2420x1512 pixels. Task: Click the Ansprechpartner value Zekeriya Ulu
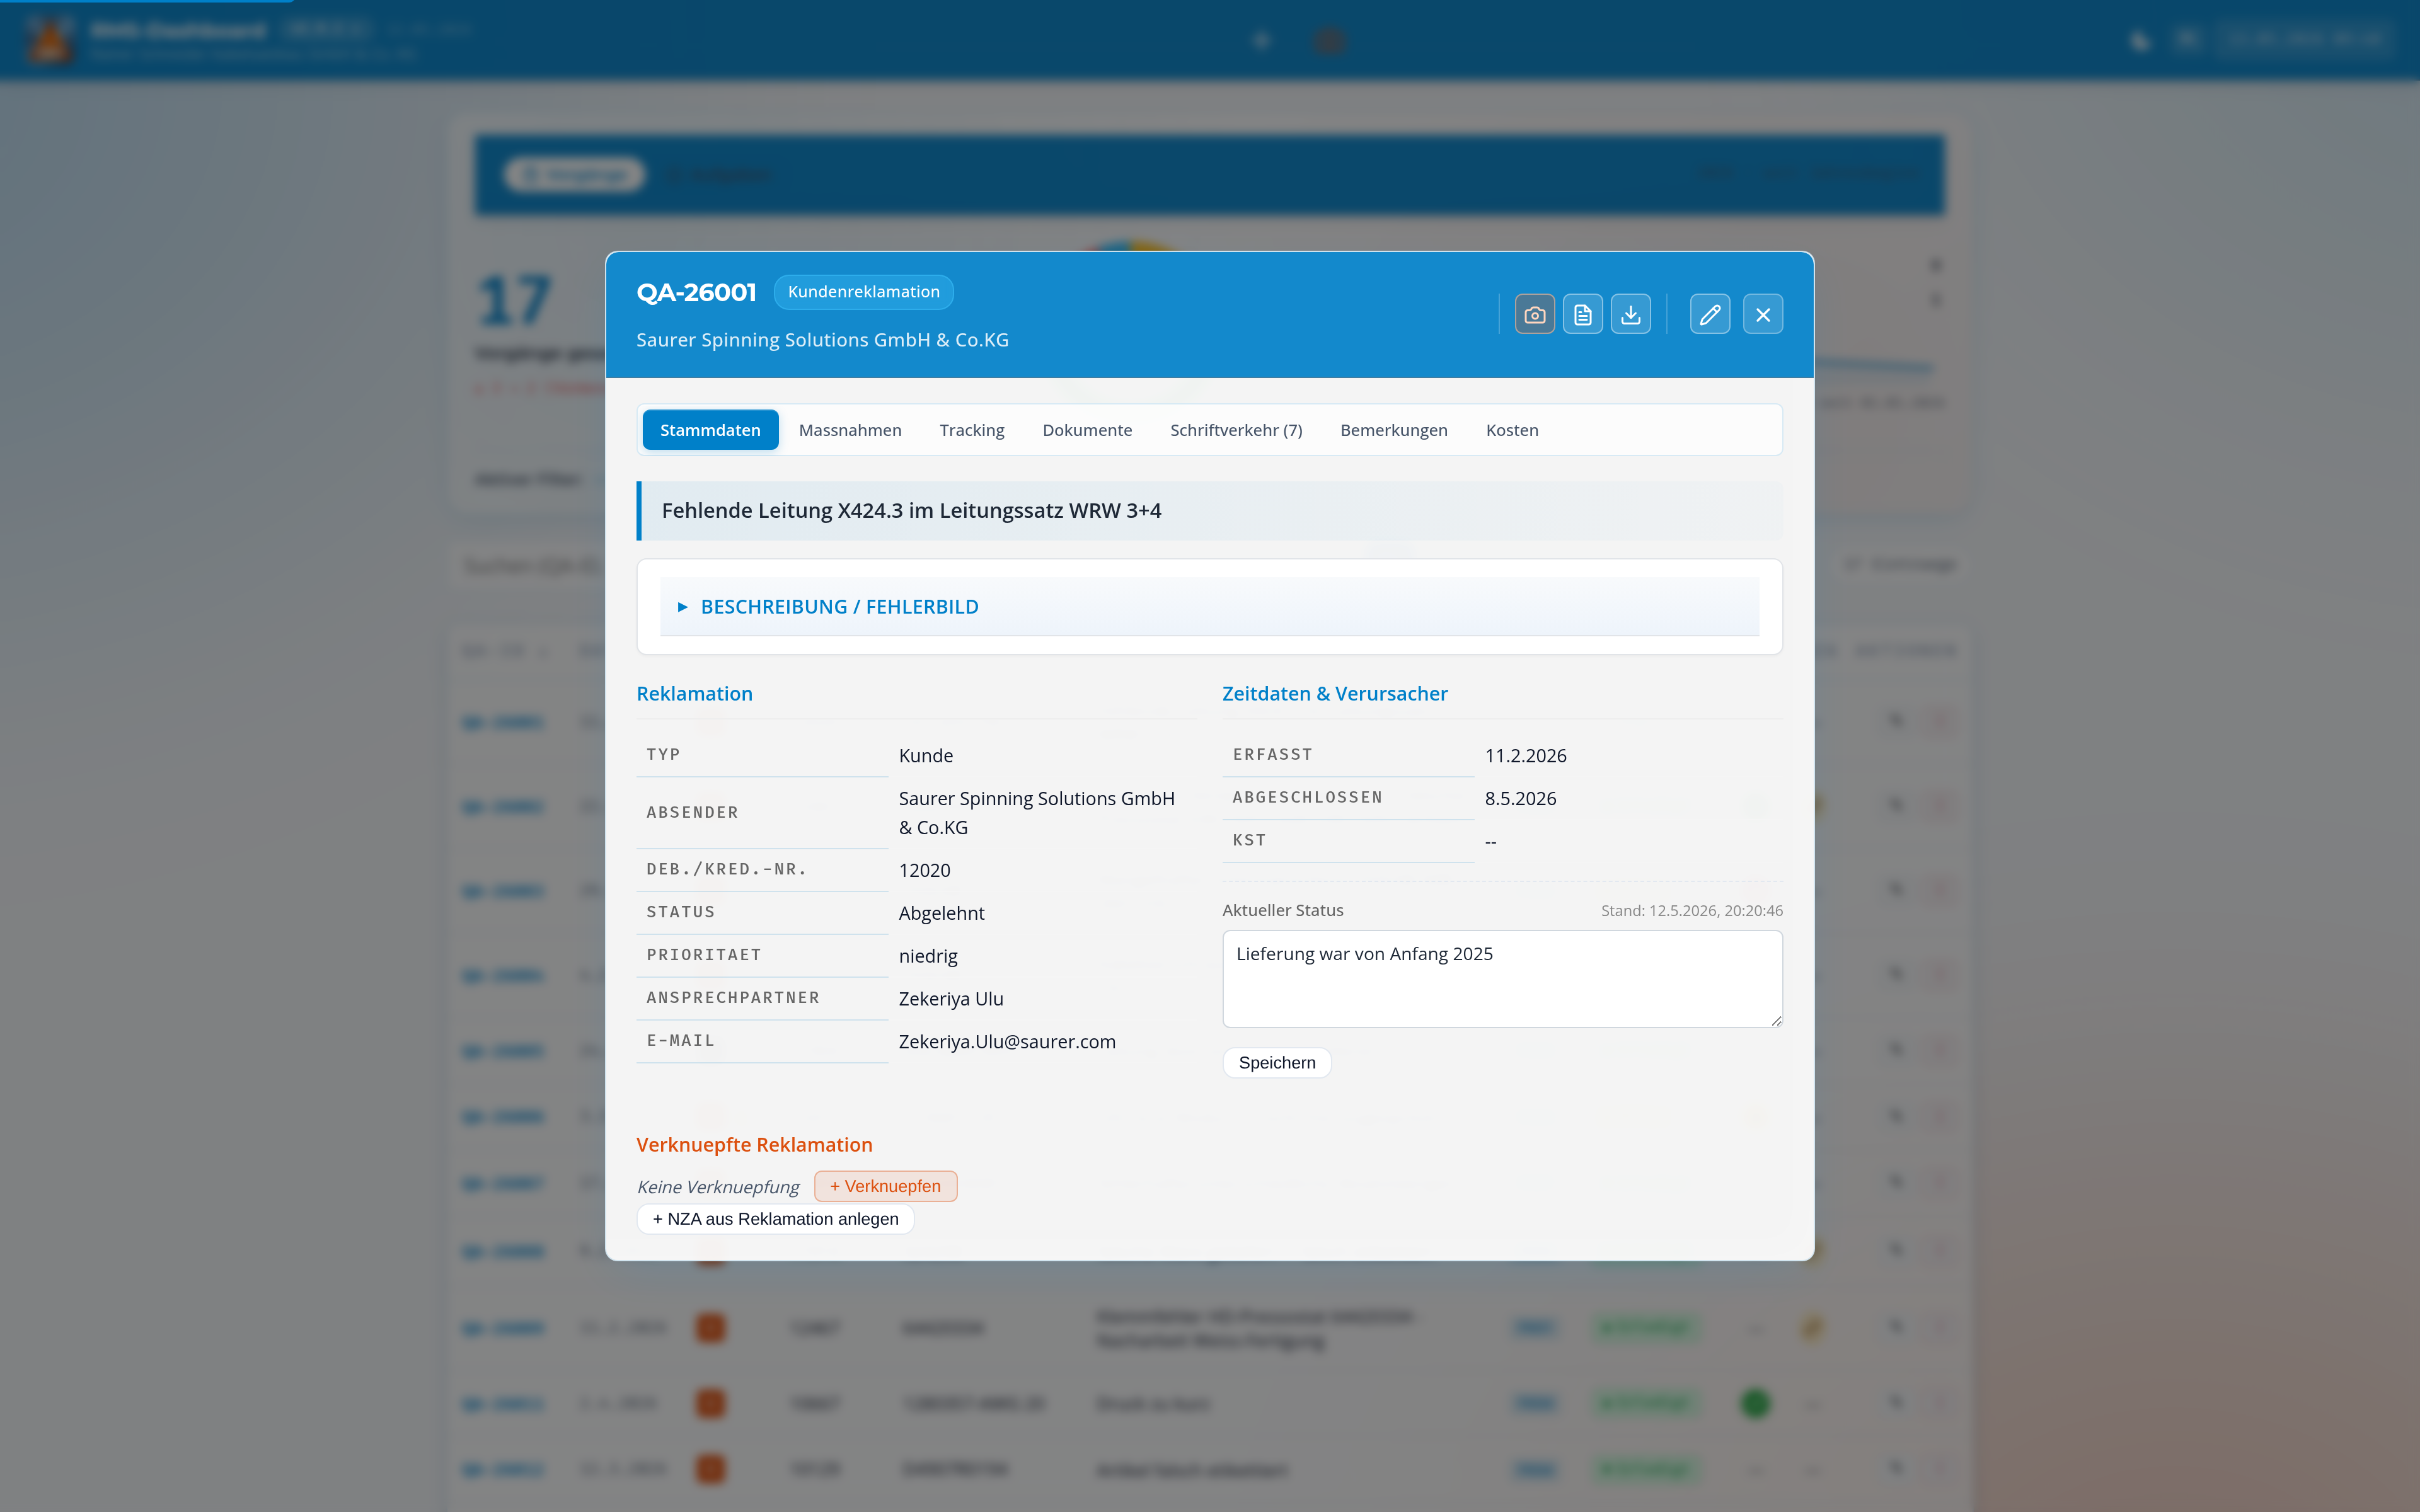(x=951, y=999)
